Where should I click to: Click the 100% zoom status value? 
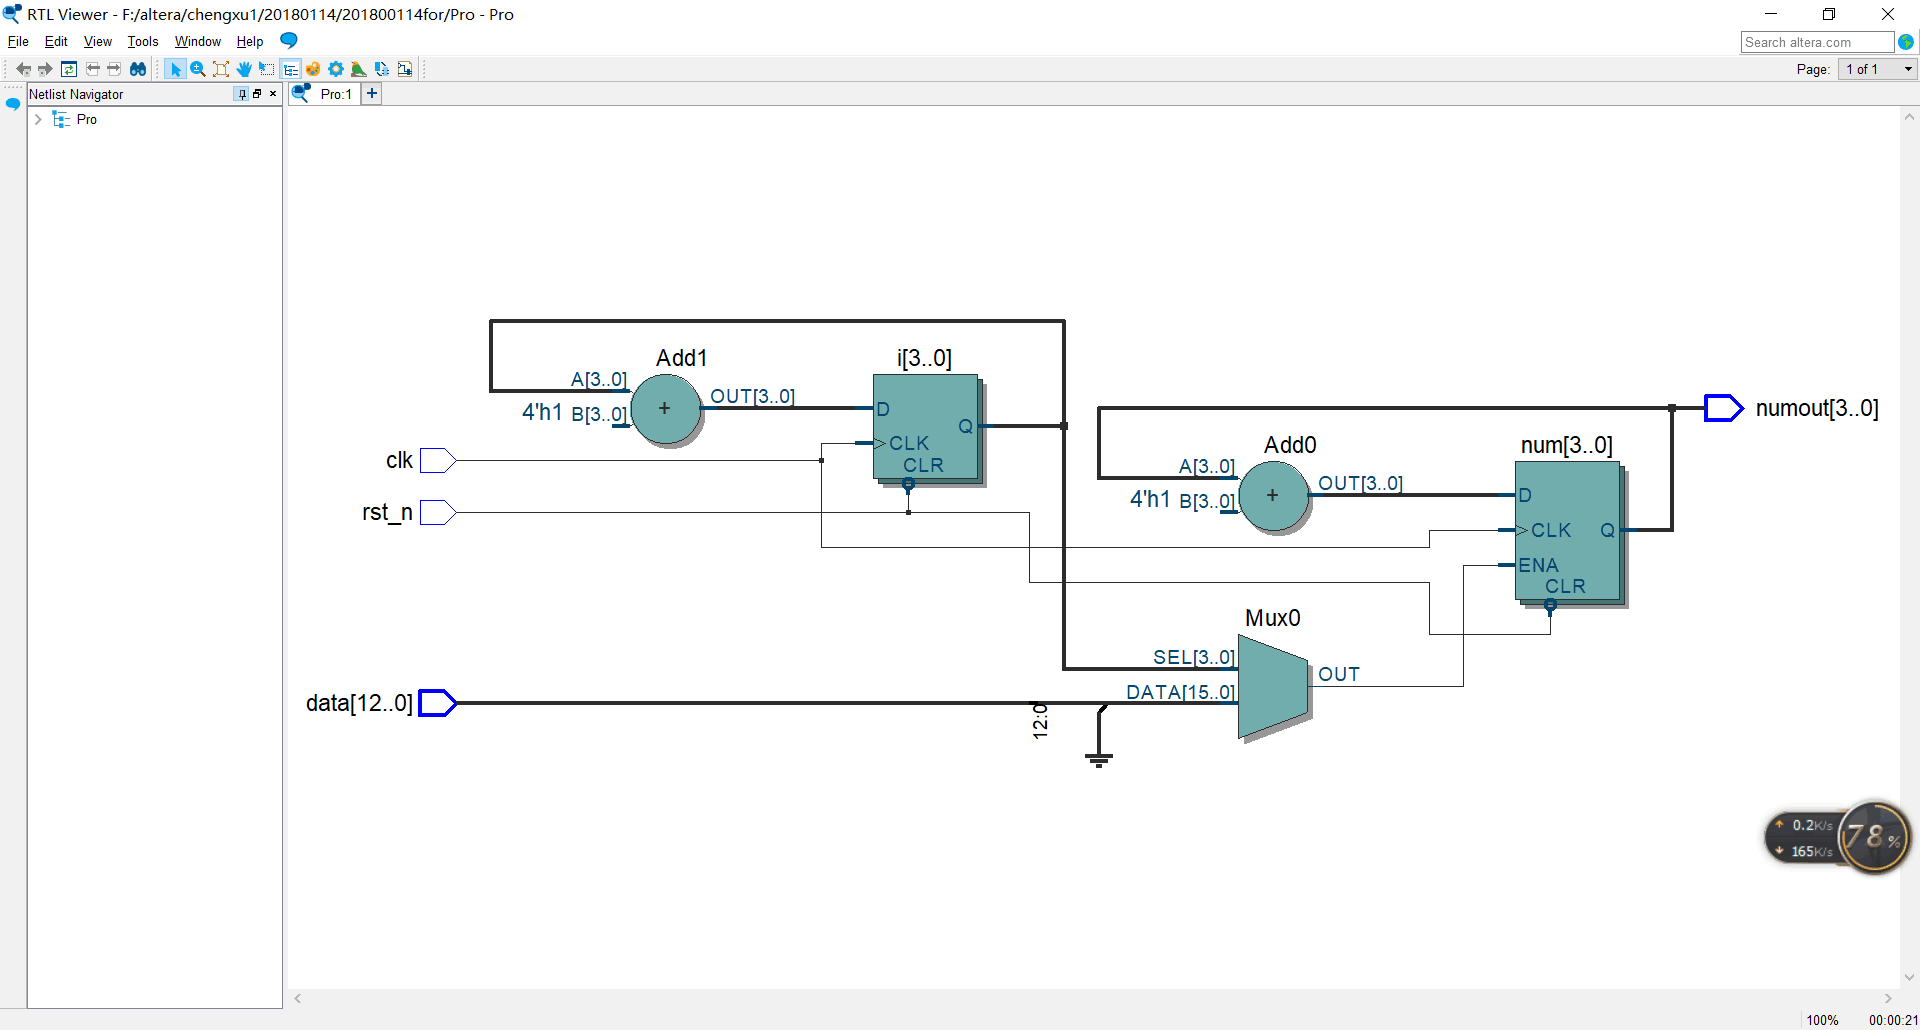[1822, 1020]
